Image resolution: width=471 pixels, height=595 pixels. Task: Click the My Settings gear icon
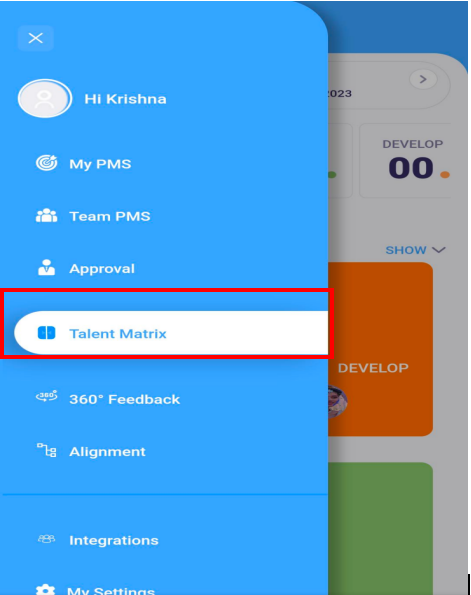(46, 589)
